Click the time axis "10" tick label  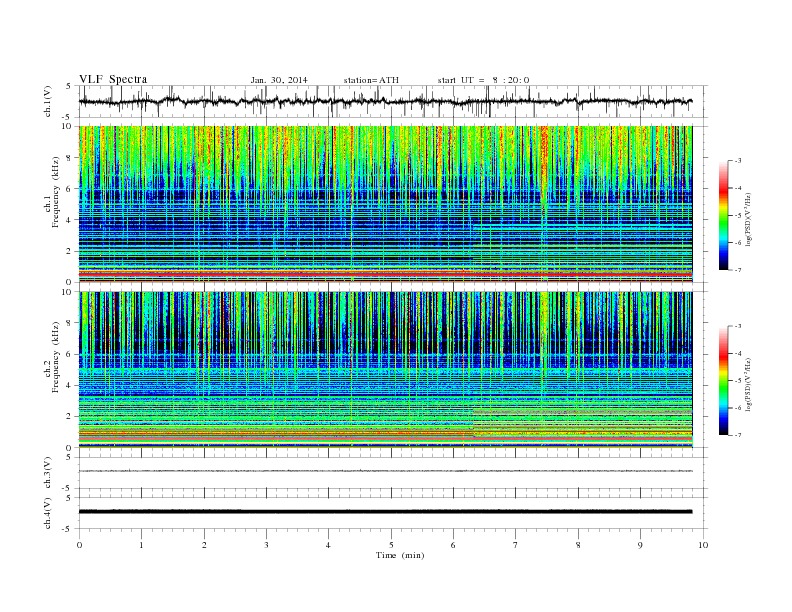(703, 545)
